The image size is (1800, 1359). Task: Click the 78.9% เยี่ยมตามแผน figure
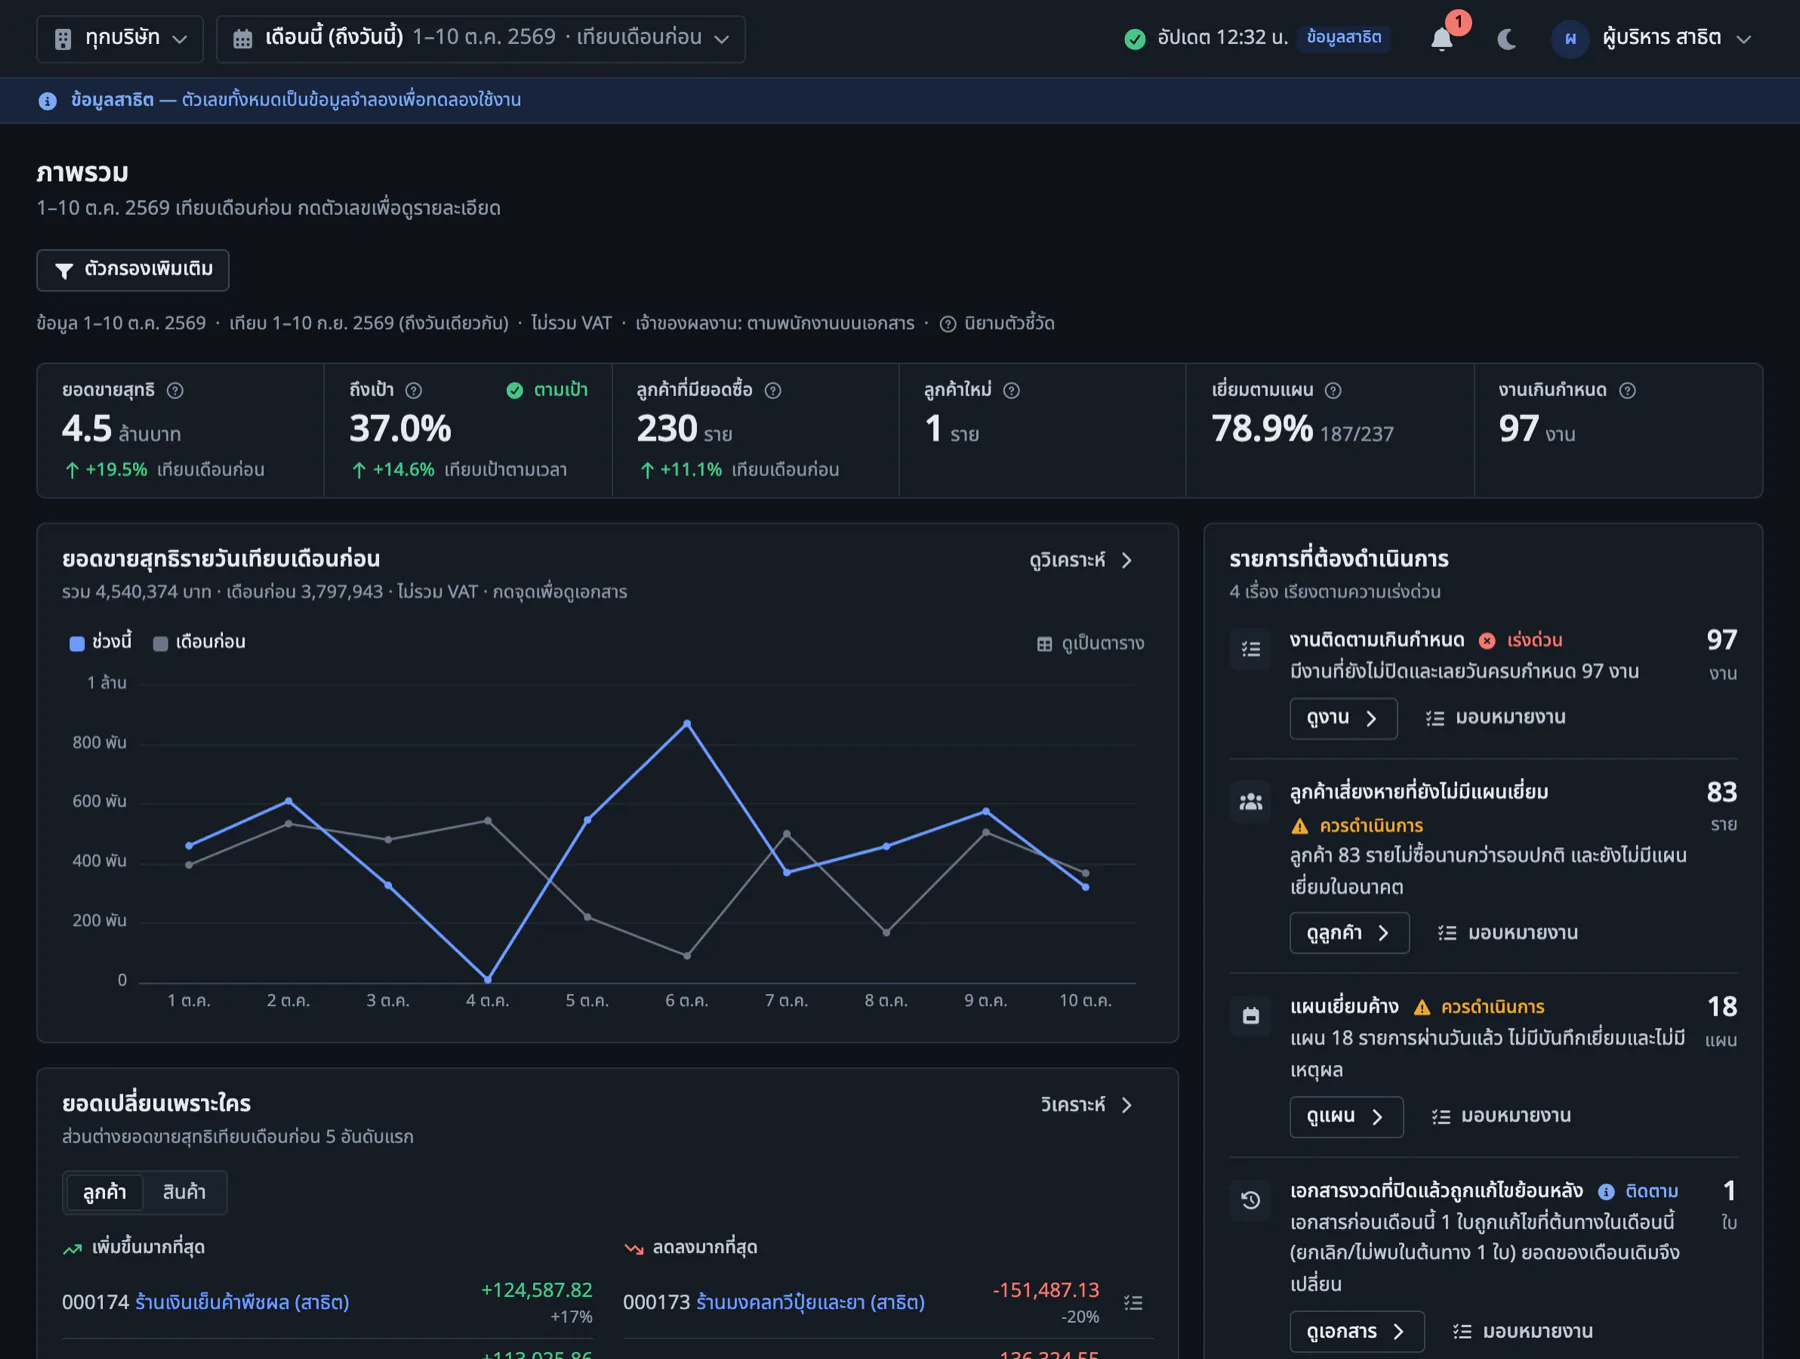point(1262,430)
